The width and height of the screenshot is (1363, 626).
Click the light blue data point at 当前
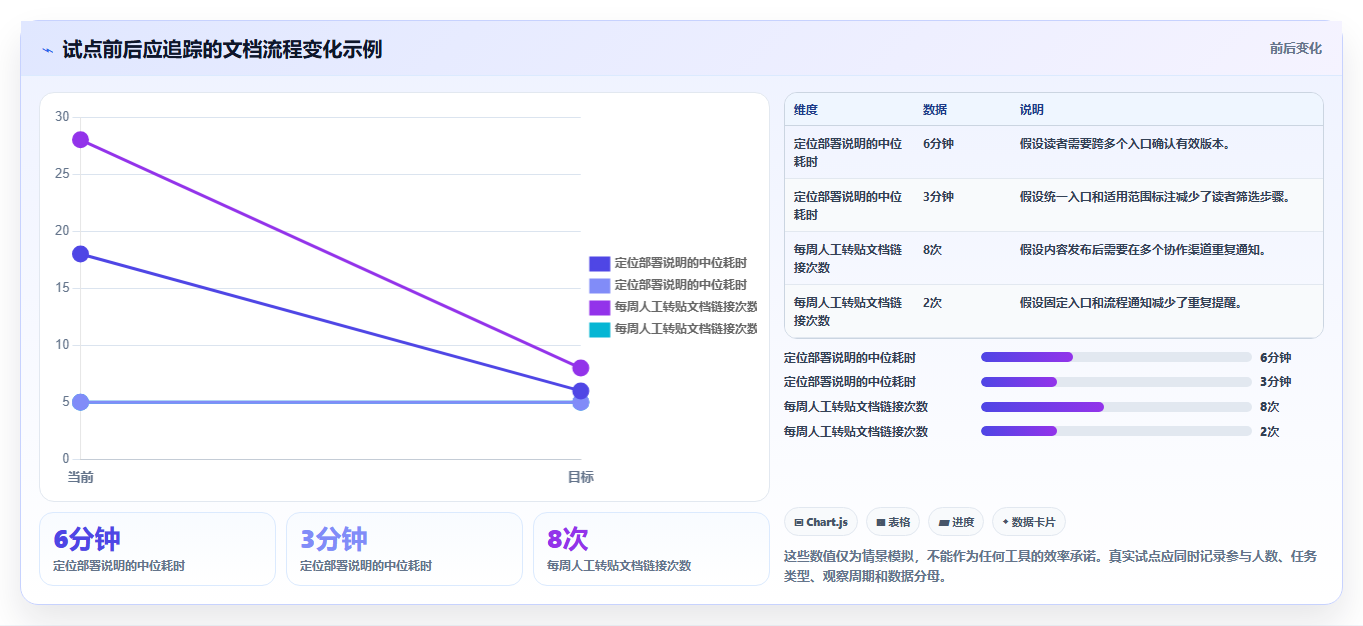(x=81, y=402)
